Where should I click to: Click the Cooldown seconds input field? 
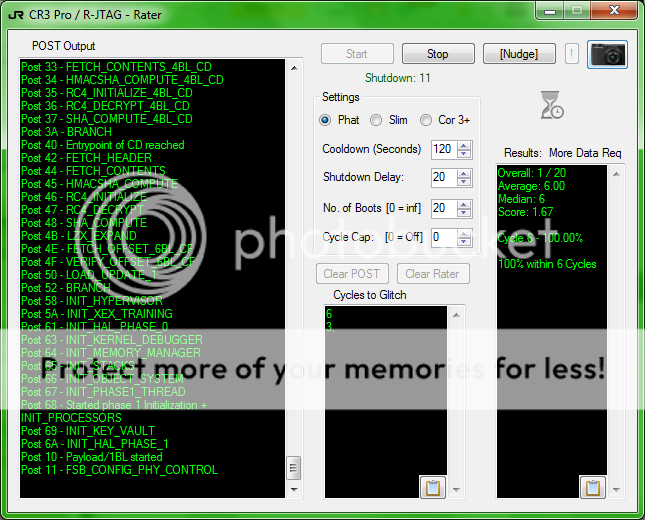(x=442, y=149)
